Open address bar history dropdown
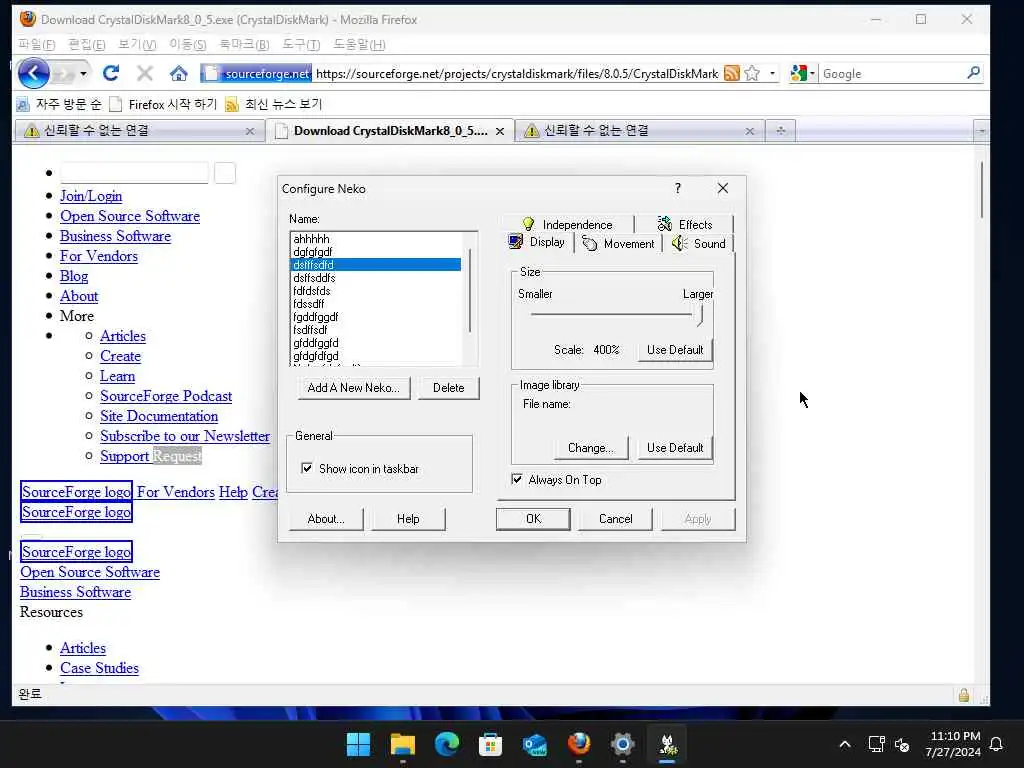 click(x=773, y=73)
